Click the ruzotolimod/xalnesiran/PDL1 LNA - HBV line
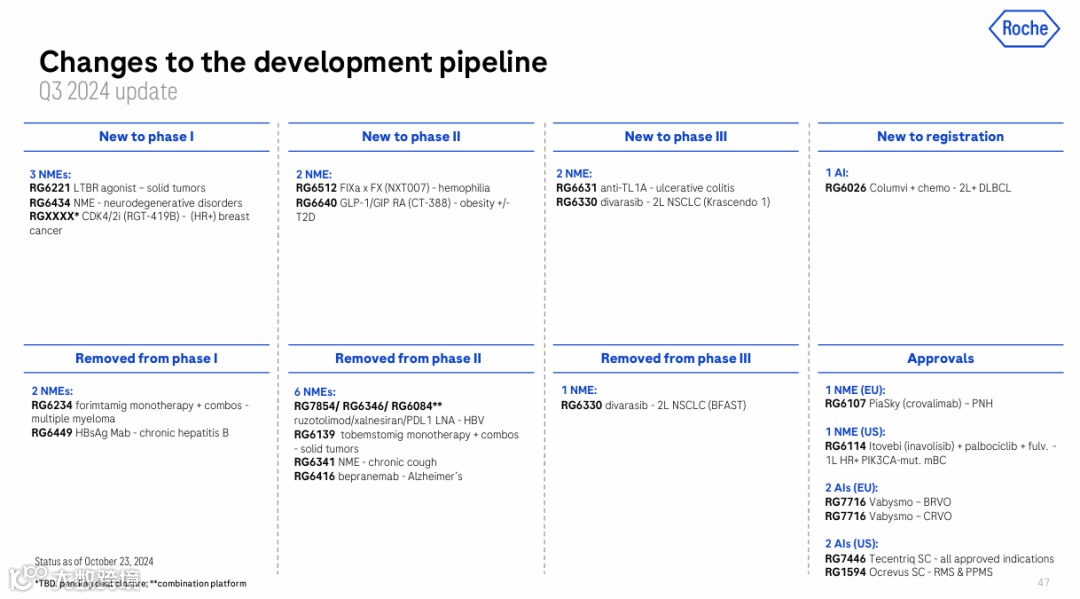Image resolution: width=1080 pixels, height=599 pixels. (389, 420)
